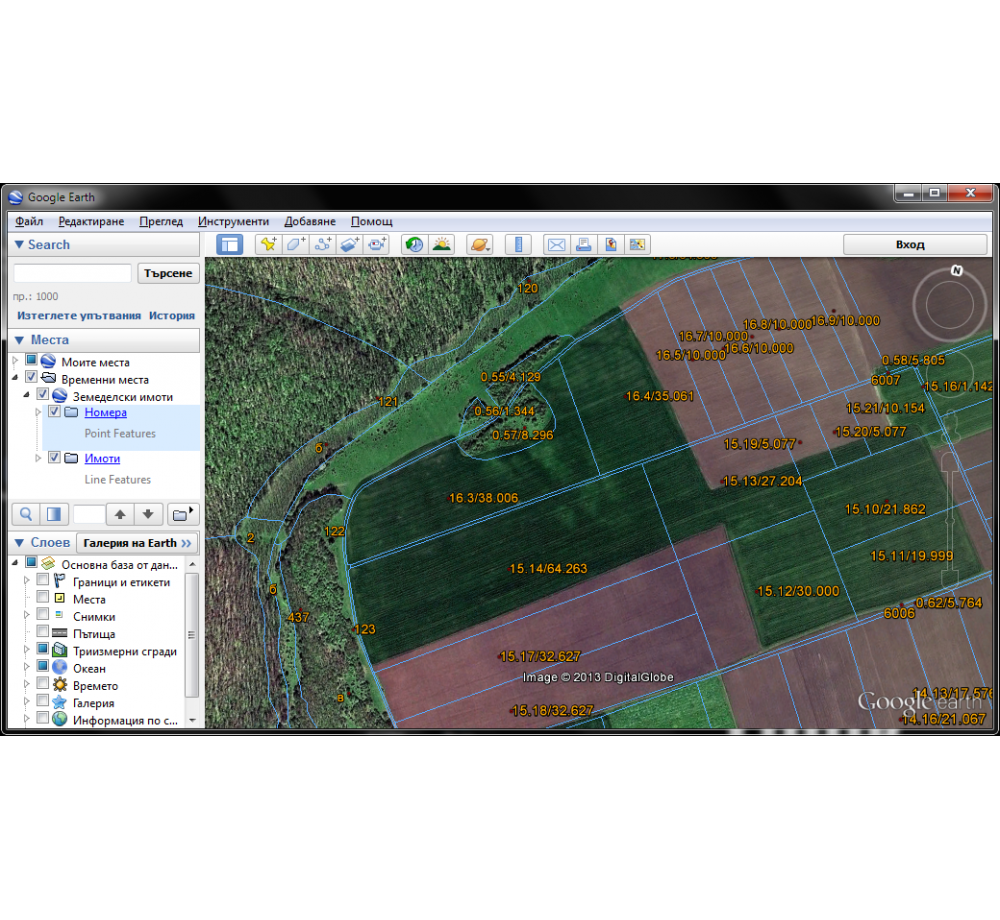Open the ruler measurement tool
The image size is (1000, 920).
point(518,244)
